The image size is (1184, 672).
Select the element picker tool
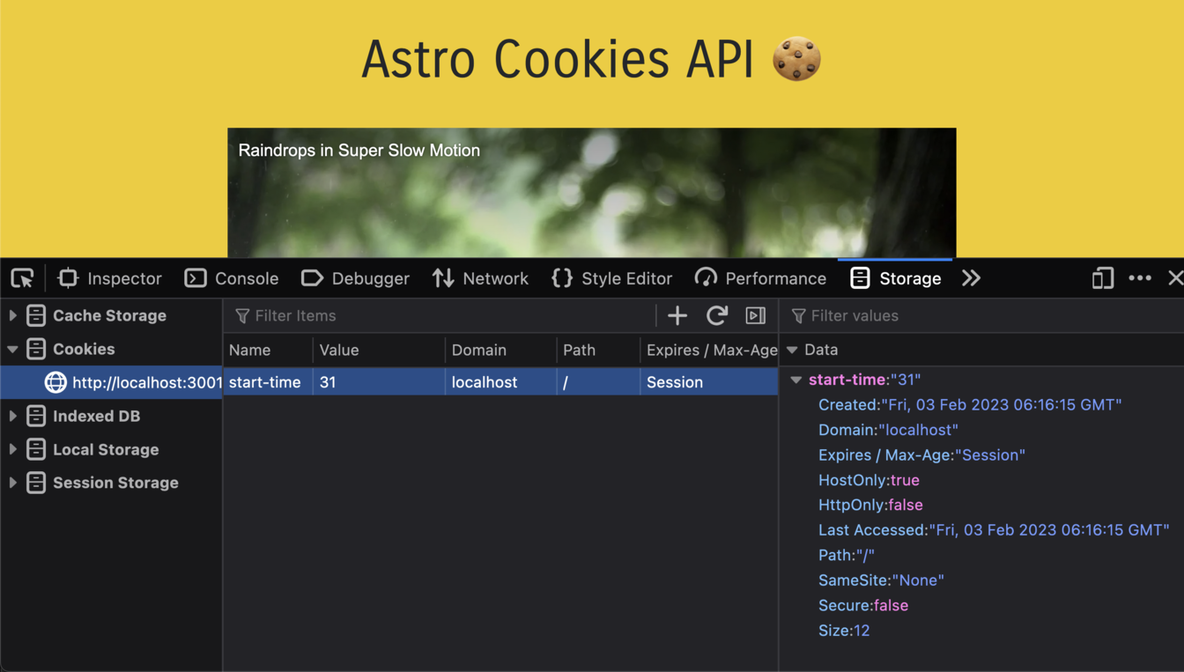tap(21, 278)
